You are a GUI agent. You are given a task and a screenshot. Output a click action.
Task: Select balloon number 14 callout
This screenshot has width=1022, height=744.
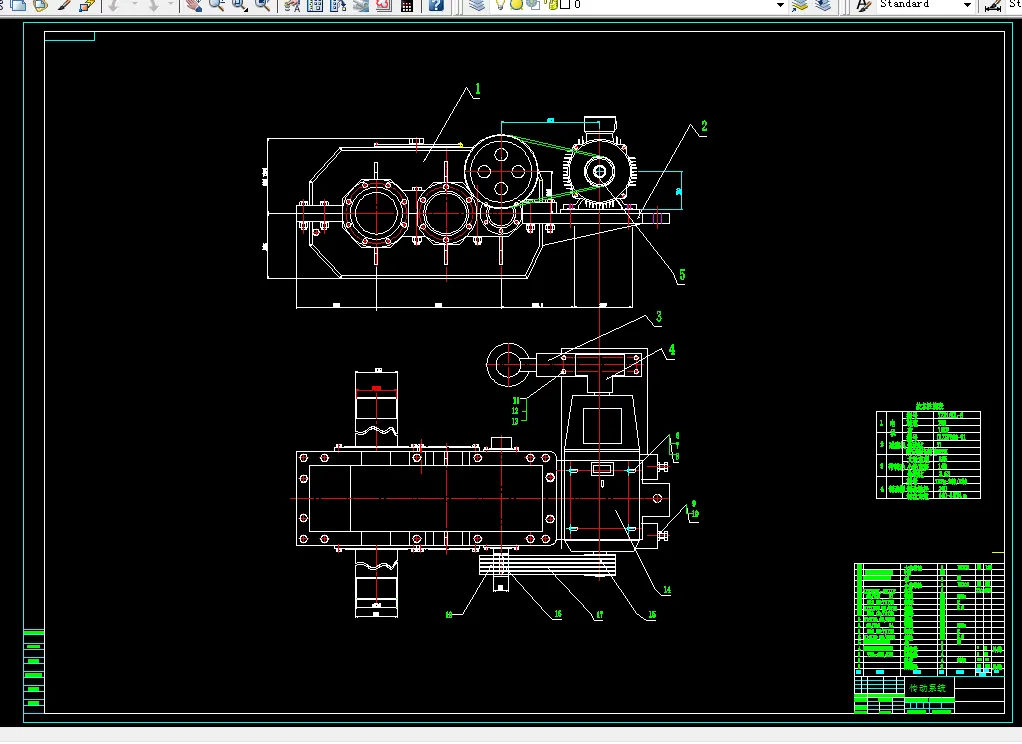pyautogui.click(x=667, y=590)
